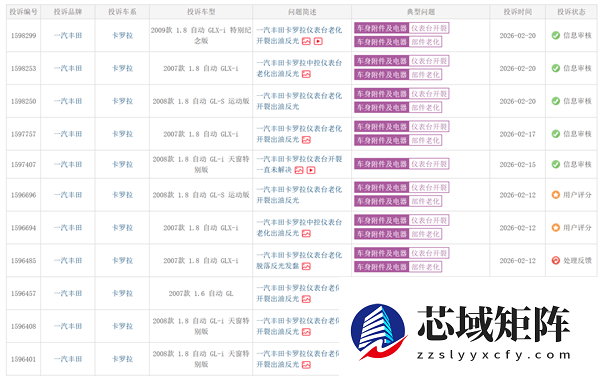Screen dimensions: 600x377
Task: Click 投诉编号 column header
Action: [x=23, y=12]
